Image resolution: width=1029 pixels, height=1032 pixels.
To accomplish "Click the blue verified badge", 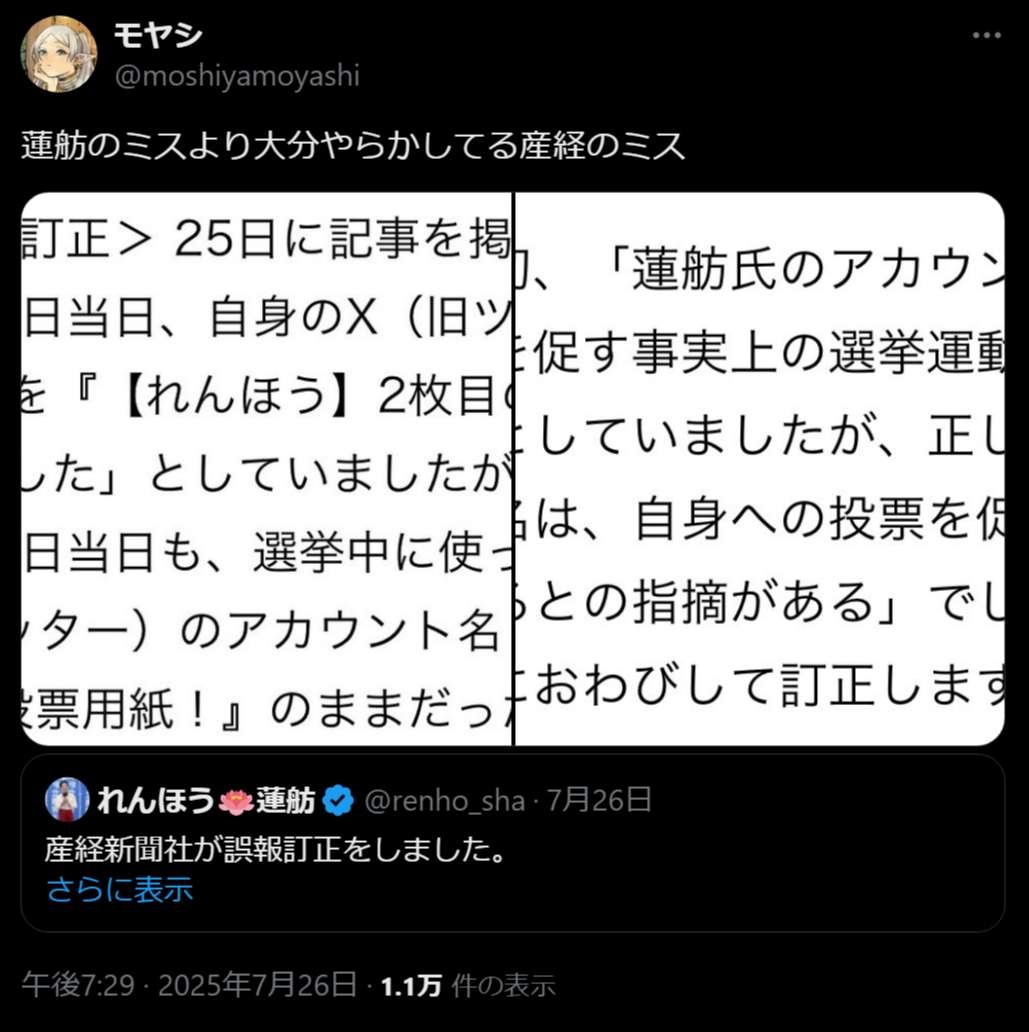I will [338, 800].
